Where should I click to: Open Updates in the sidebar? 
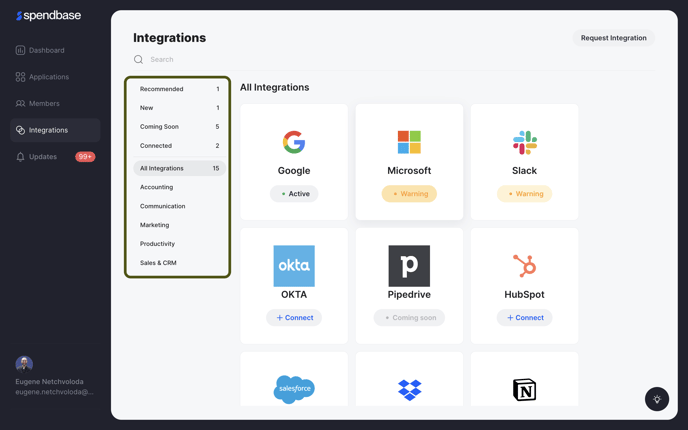tap(55, 157)
